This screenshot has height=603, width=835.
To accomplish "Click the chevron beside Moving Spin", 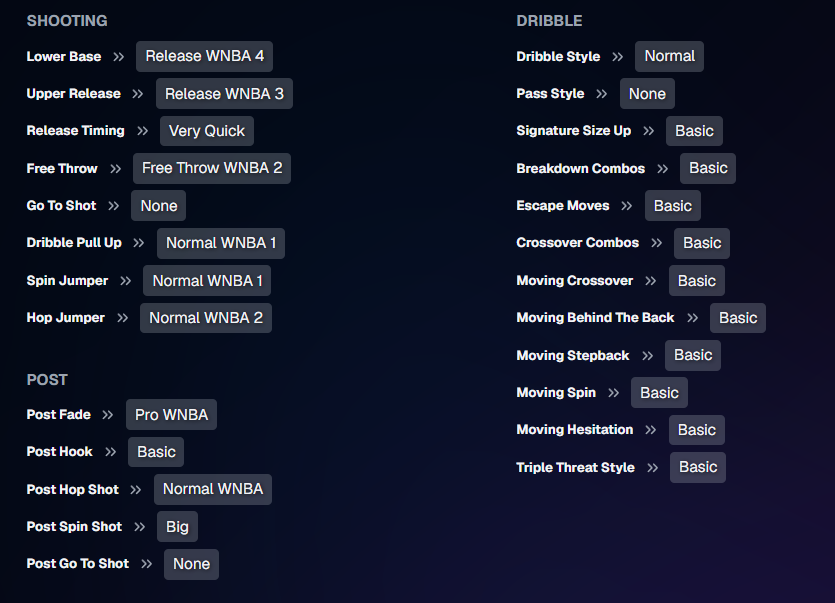I will tap(614, 393).
